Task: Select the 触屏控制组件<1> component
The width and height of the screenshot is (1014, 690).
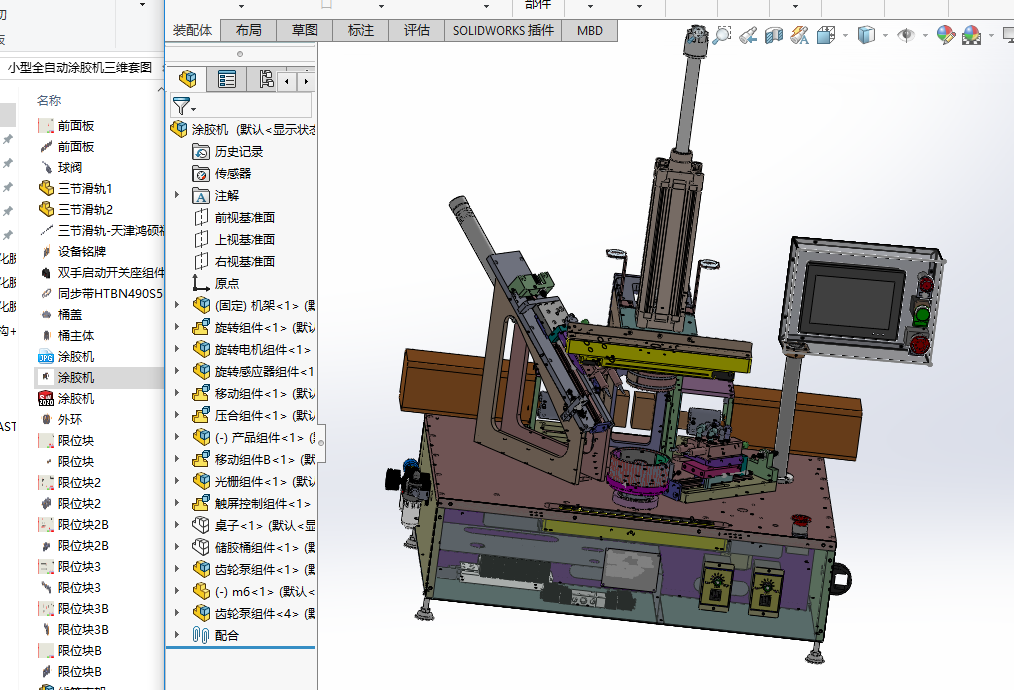Action: click(x=262, y=503)
